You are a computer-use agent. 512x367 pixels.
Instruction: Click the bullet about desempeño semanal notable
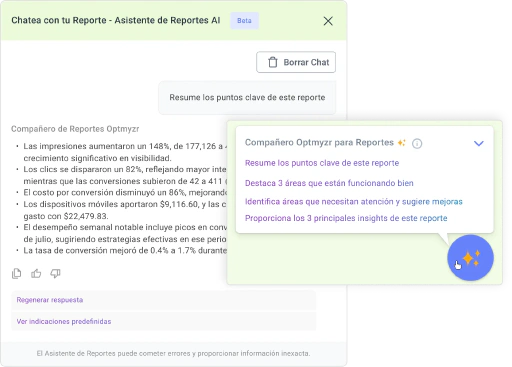tap(122, 233)
